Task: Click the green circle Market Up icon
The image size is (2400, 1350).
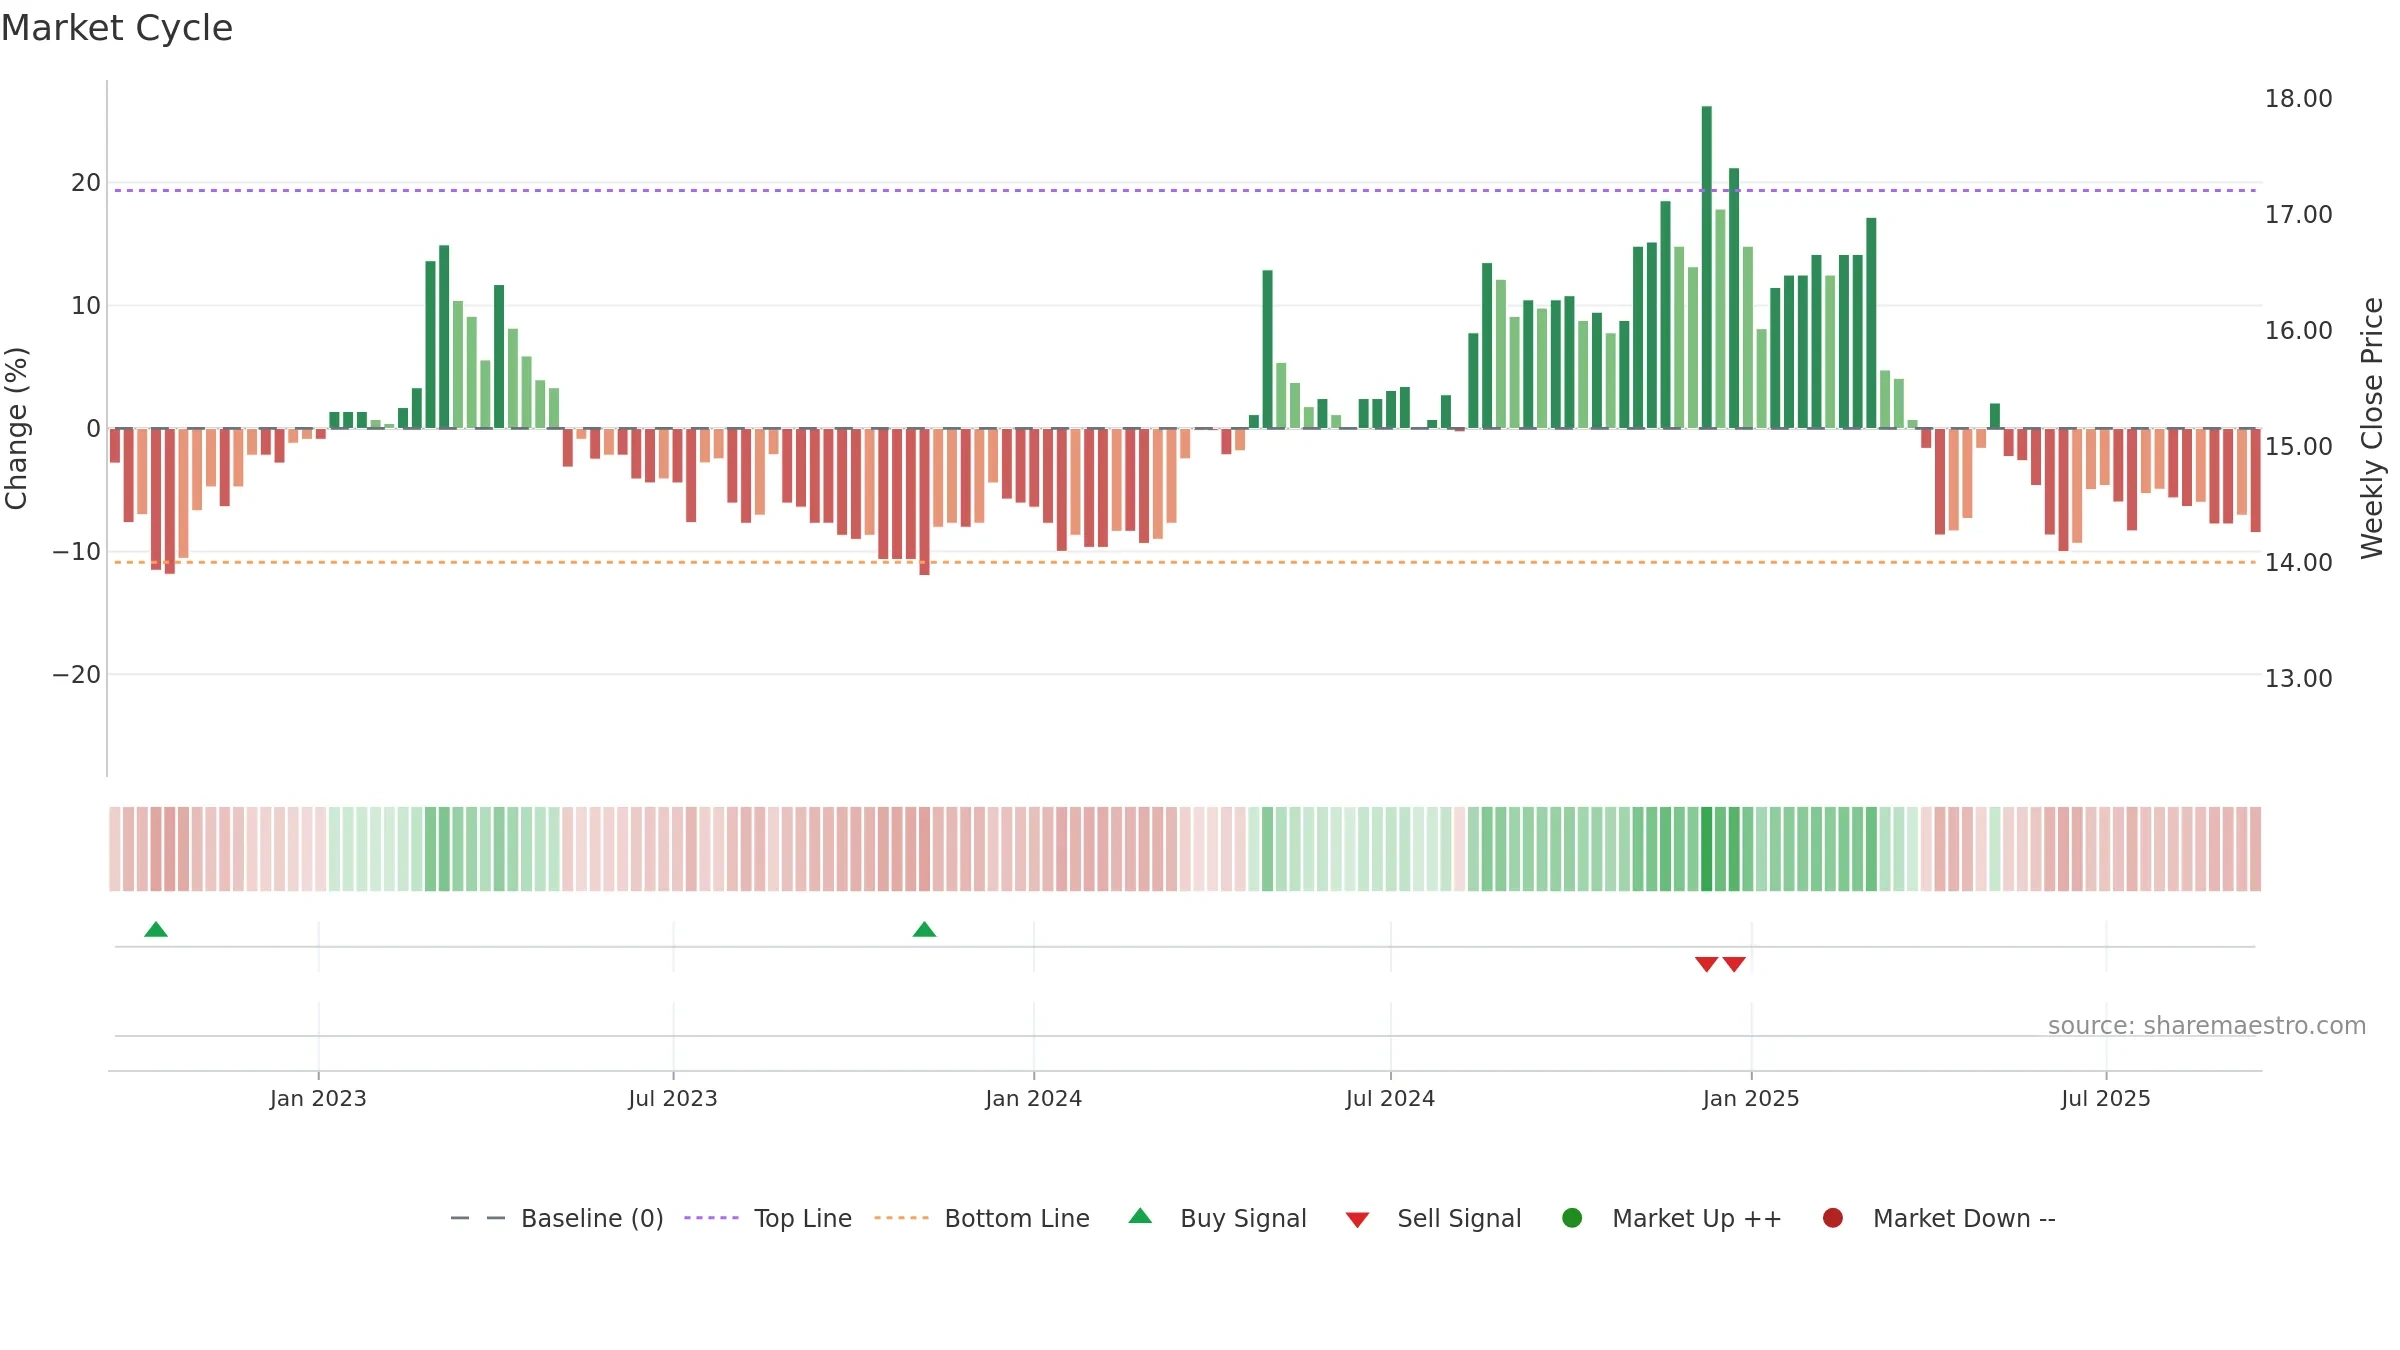Action: click(x=1572, y=1218)
